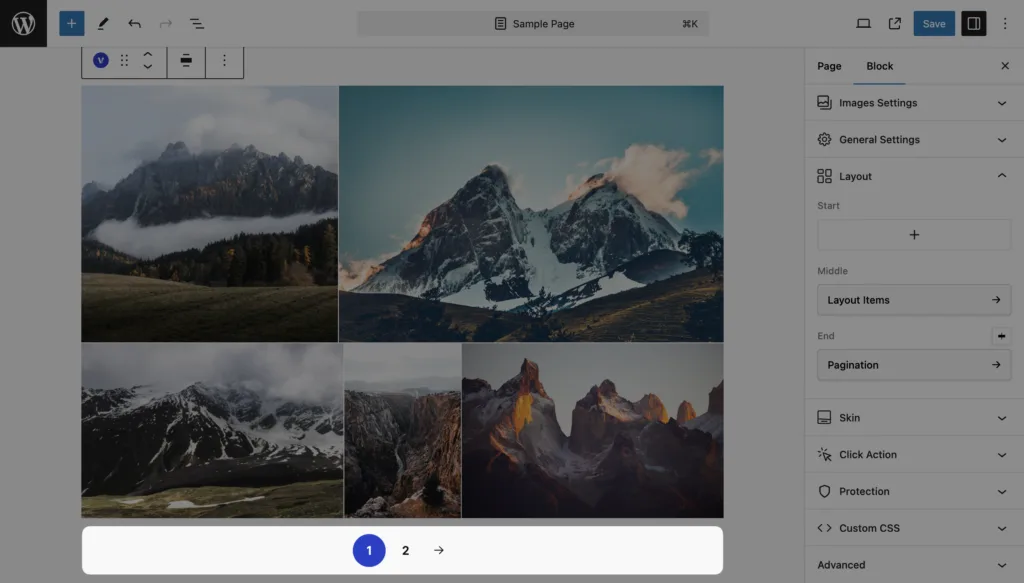Add item to layout Start area
1024x583 pixels.
click(x=914, y=234)
